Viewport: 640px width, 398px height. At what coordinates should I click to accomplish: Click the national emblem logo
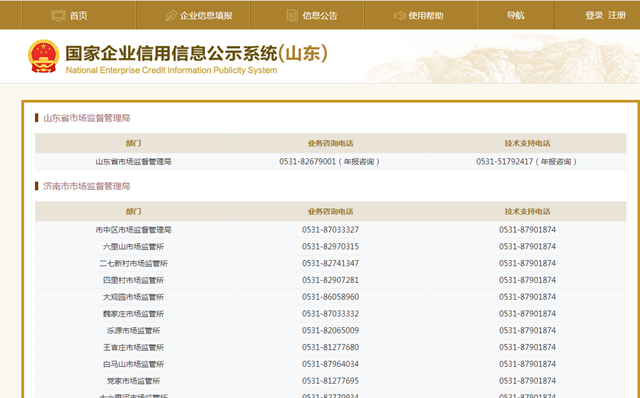44,56
